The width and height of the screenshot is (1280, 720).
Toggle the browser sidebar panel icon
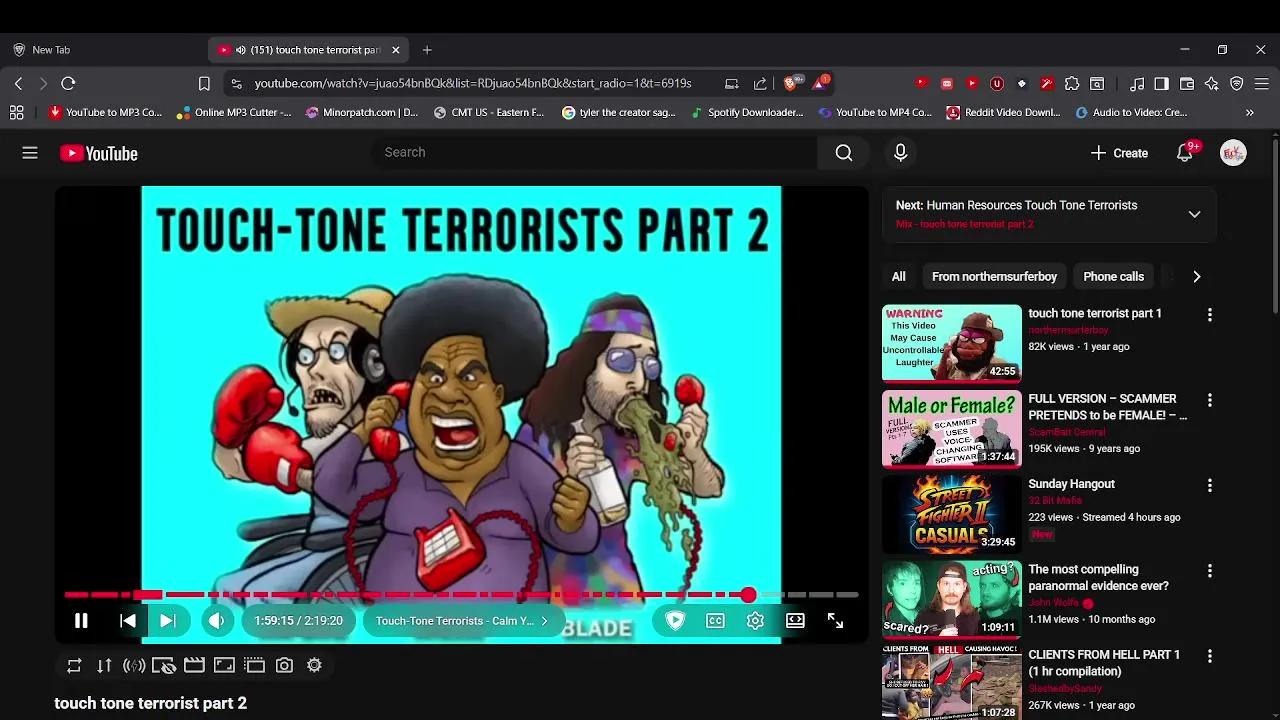pyautogui.click(x=1161, y=83)
